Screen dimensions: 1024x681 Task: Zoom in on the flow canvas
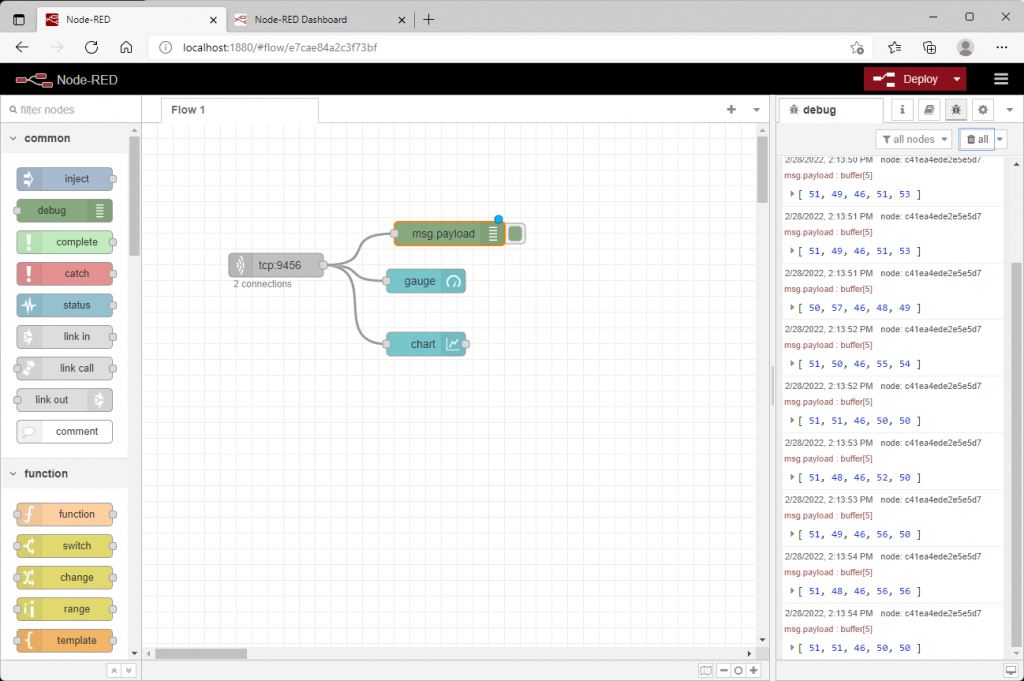754,671
